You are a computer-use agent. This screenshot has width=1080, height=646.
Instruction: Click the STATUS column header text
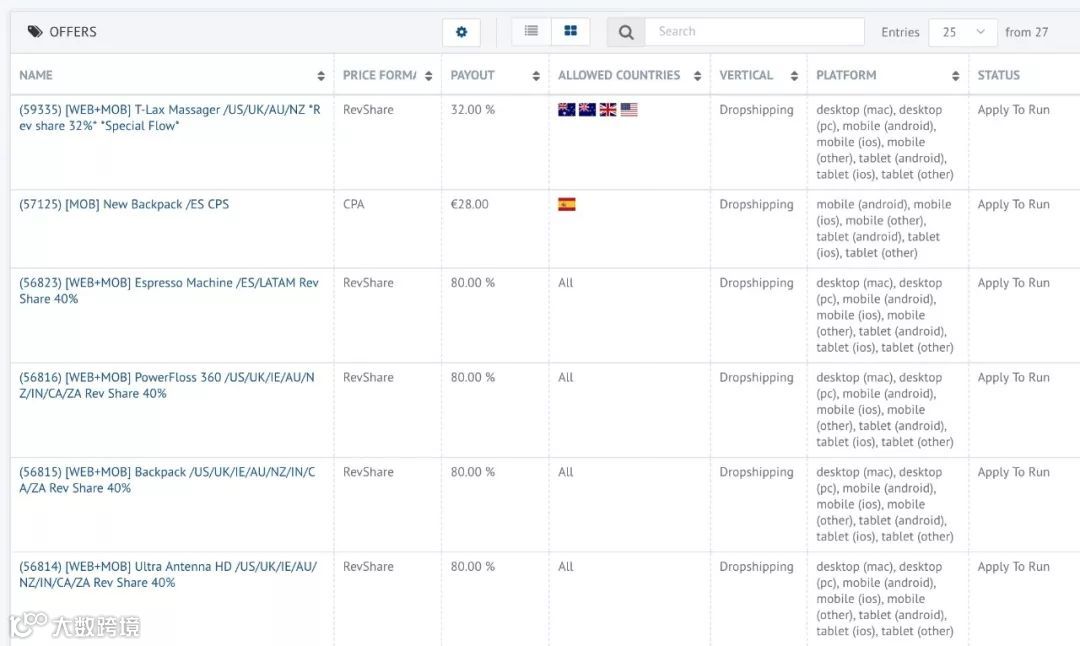(999, 75)
